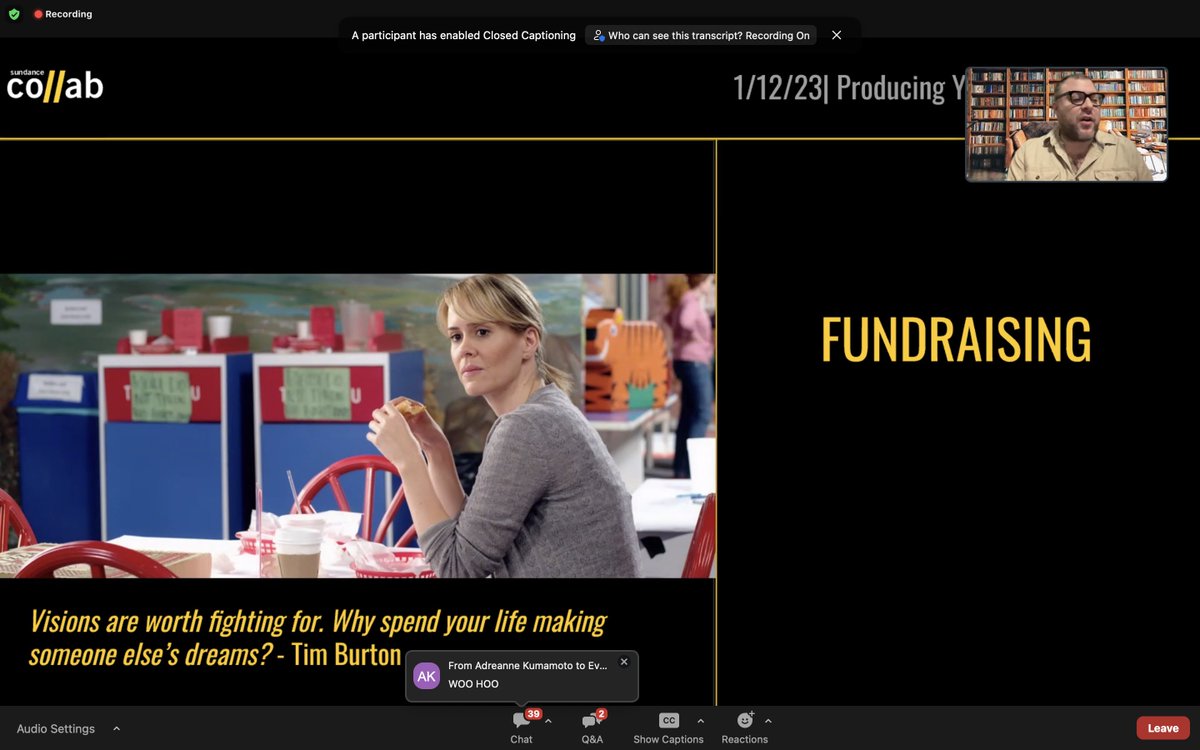The image size is (1200, 750).
Task: Click the closed captioning enabled message text
Action: point(463,35)
